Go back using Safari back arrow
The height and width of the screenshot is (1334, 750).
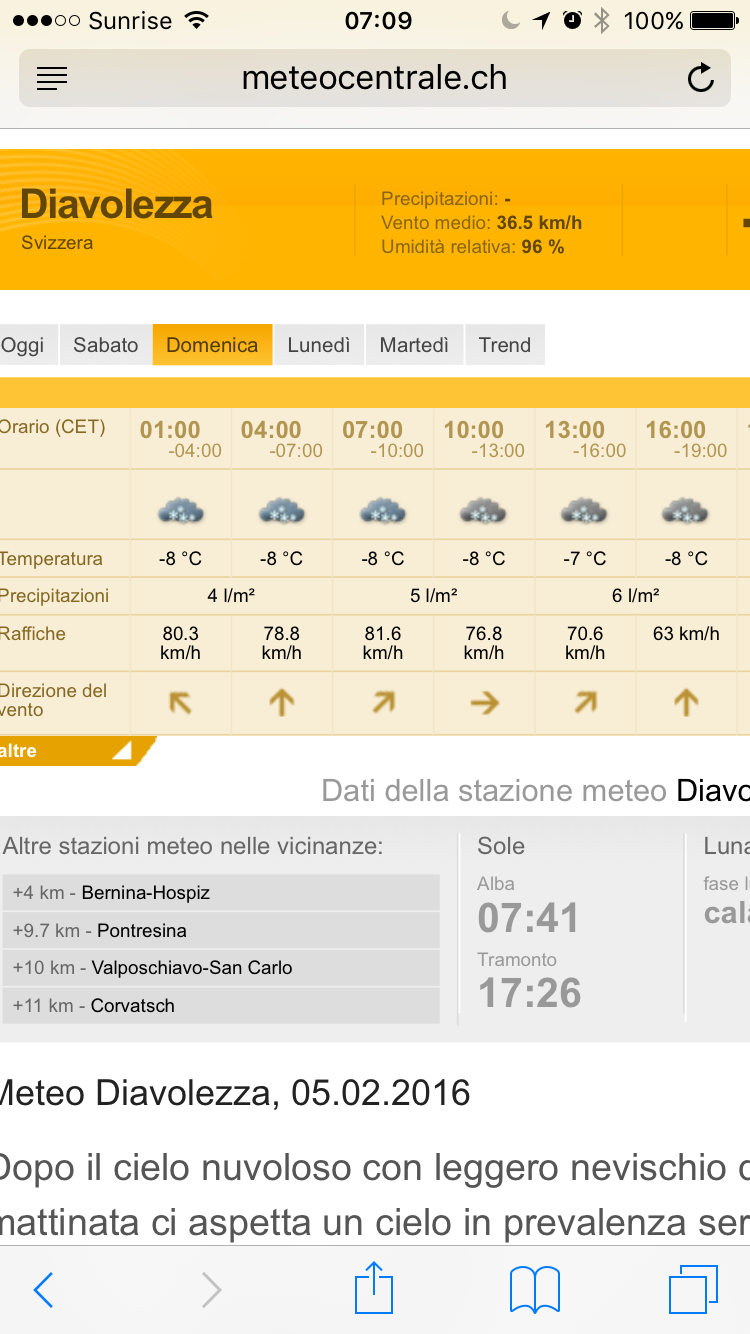(43, 1290)
